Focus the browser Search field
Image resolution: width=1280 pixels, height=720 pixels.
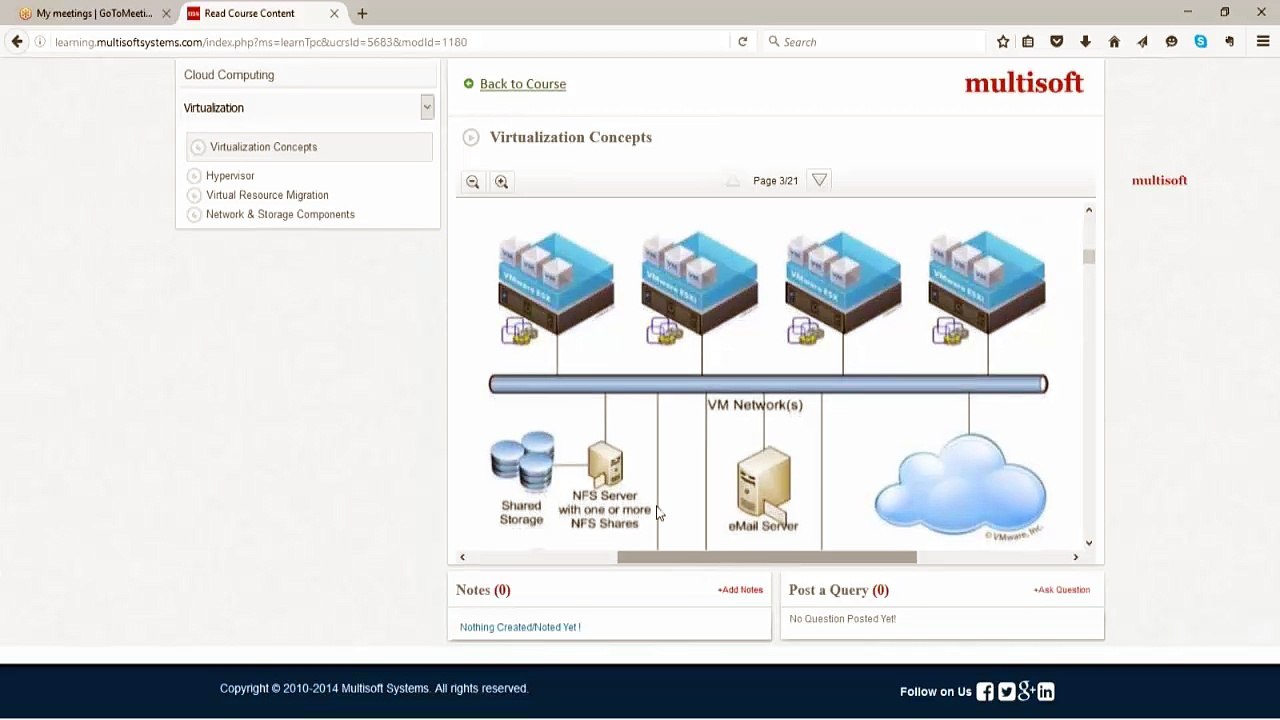(875, 42)
